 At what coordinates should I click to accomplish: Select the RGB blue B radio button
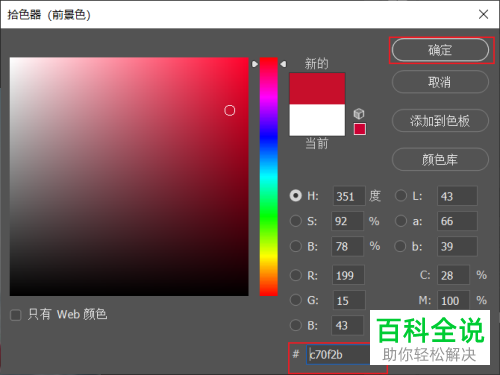point(296,325)
